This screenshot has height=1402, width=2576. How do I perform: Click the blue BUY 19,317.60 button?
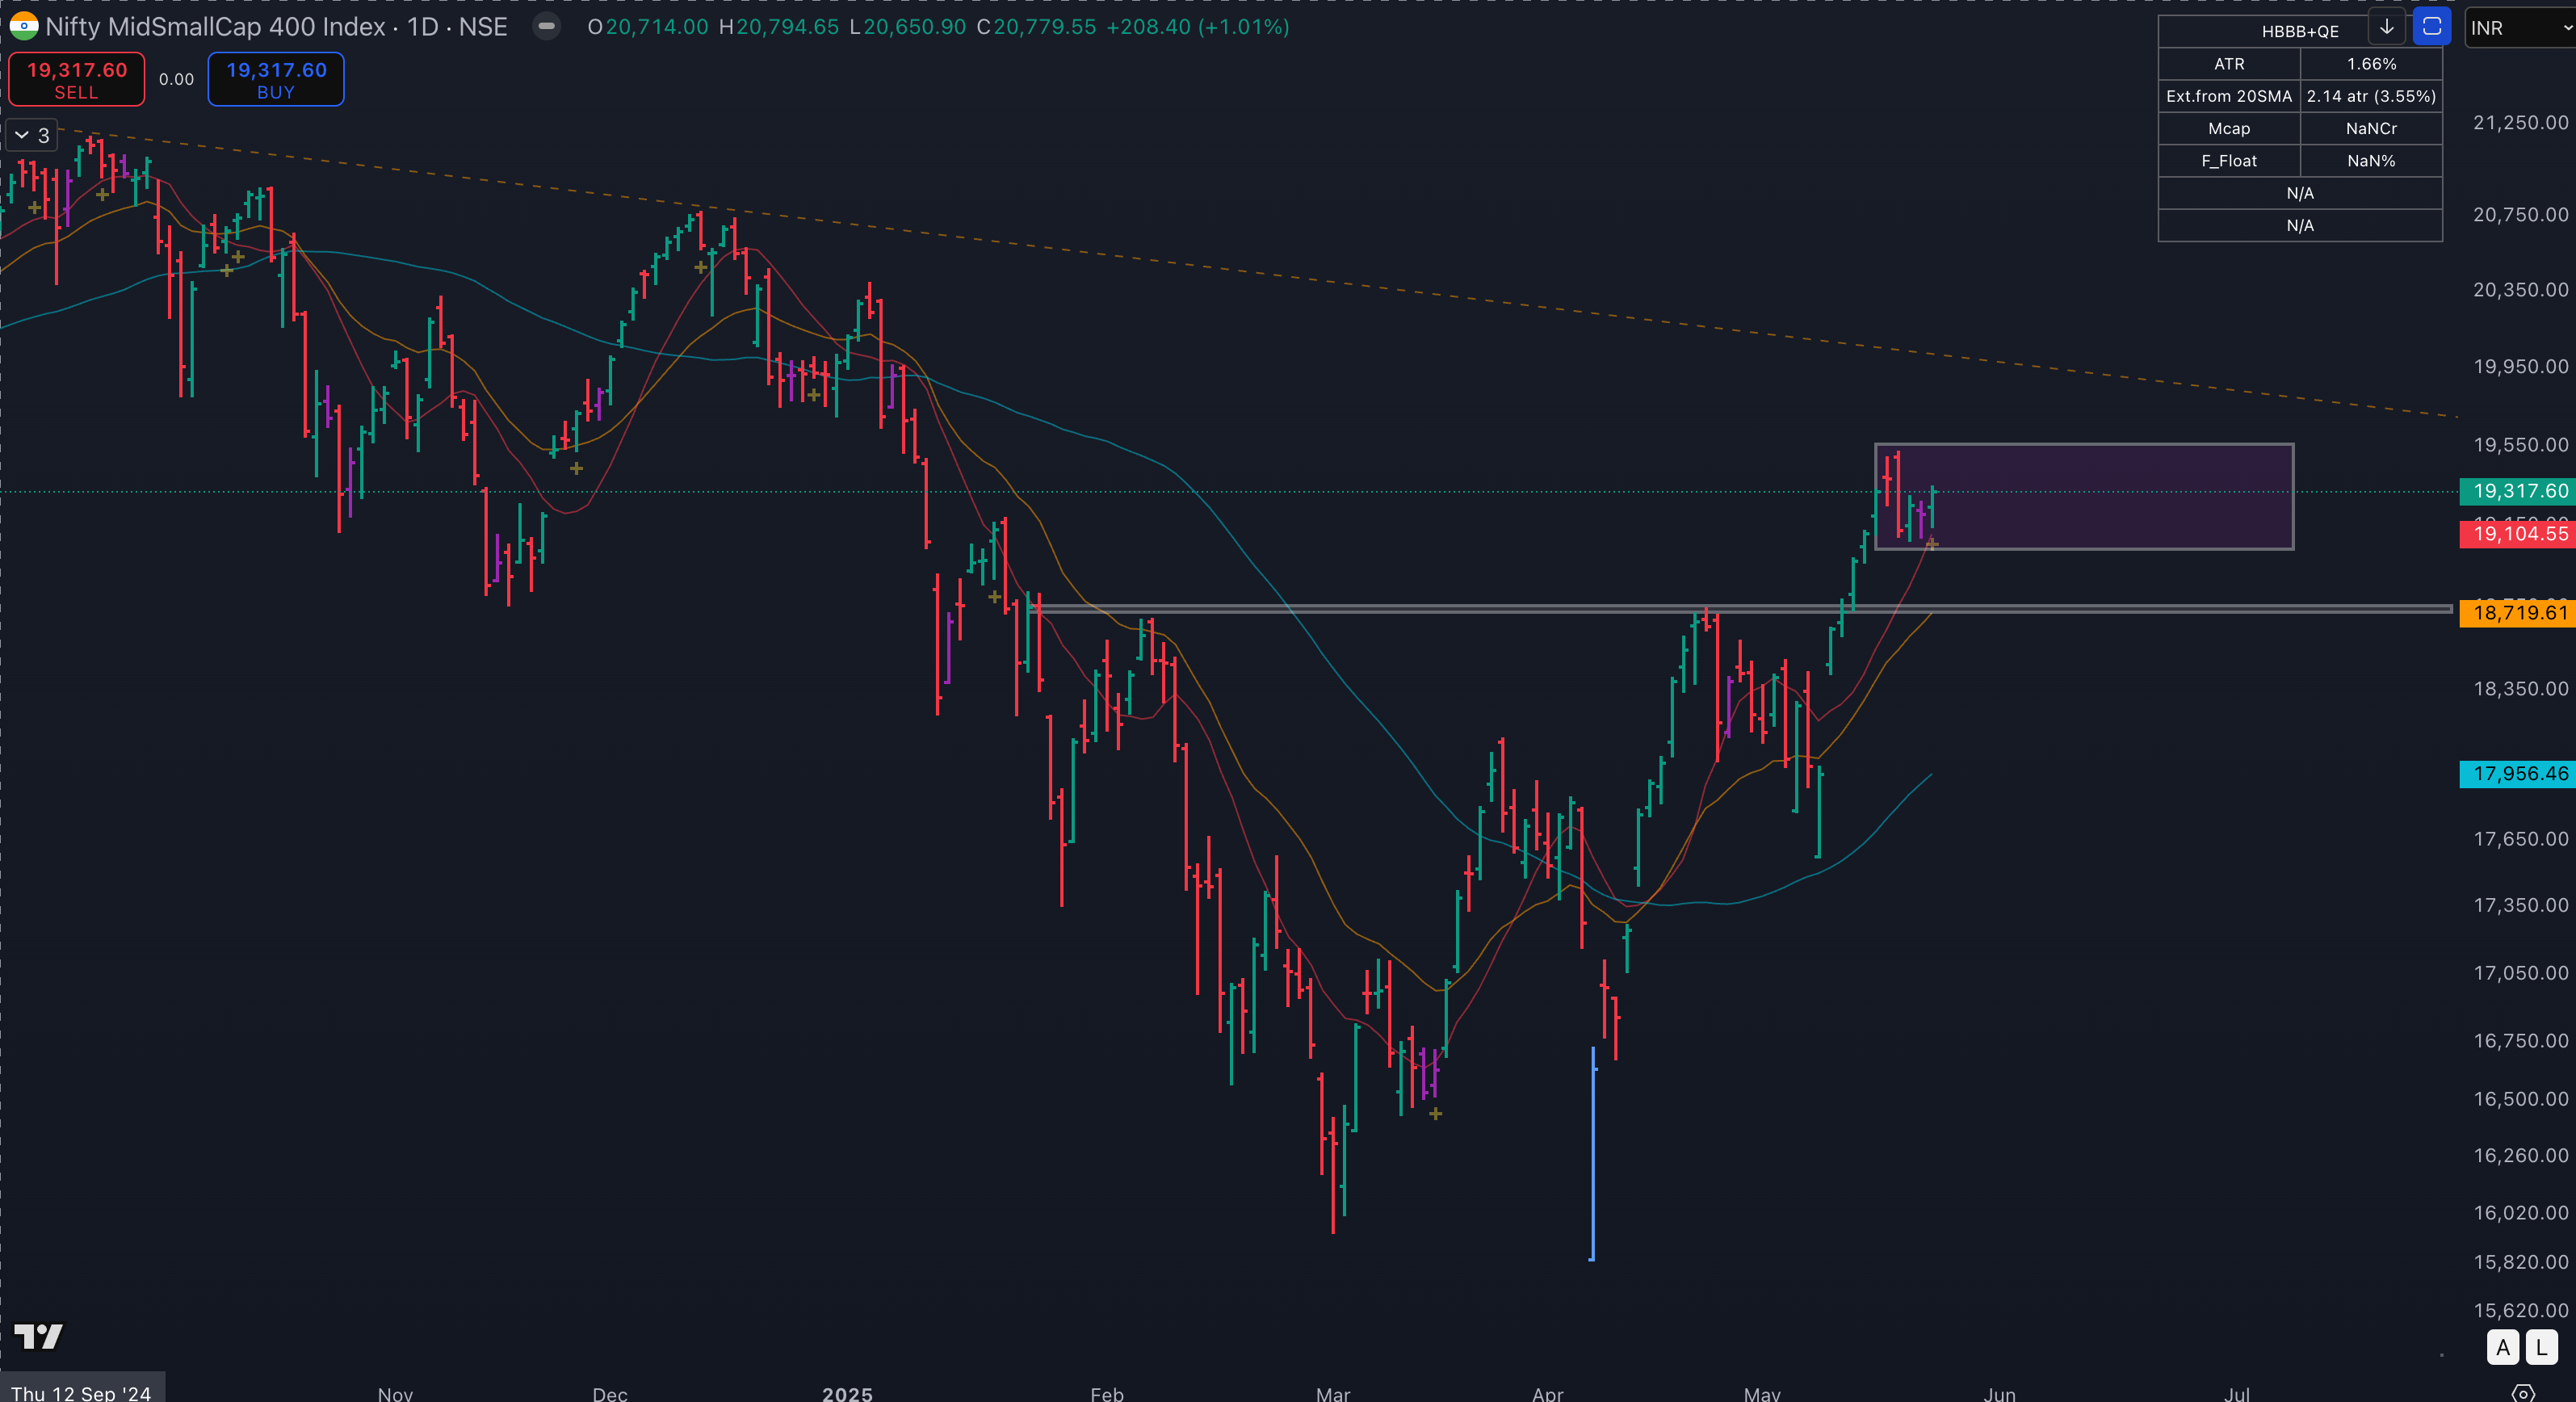coord(276,79)
